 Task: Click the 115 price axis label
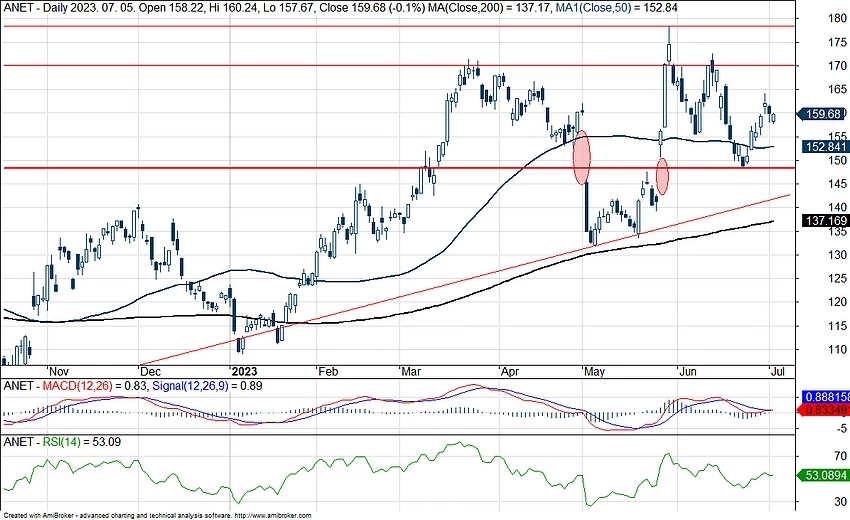(837, 326)
